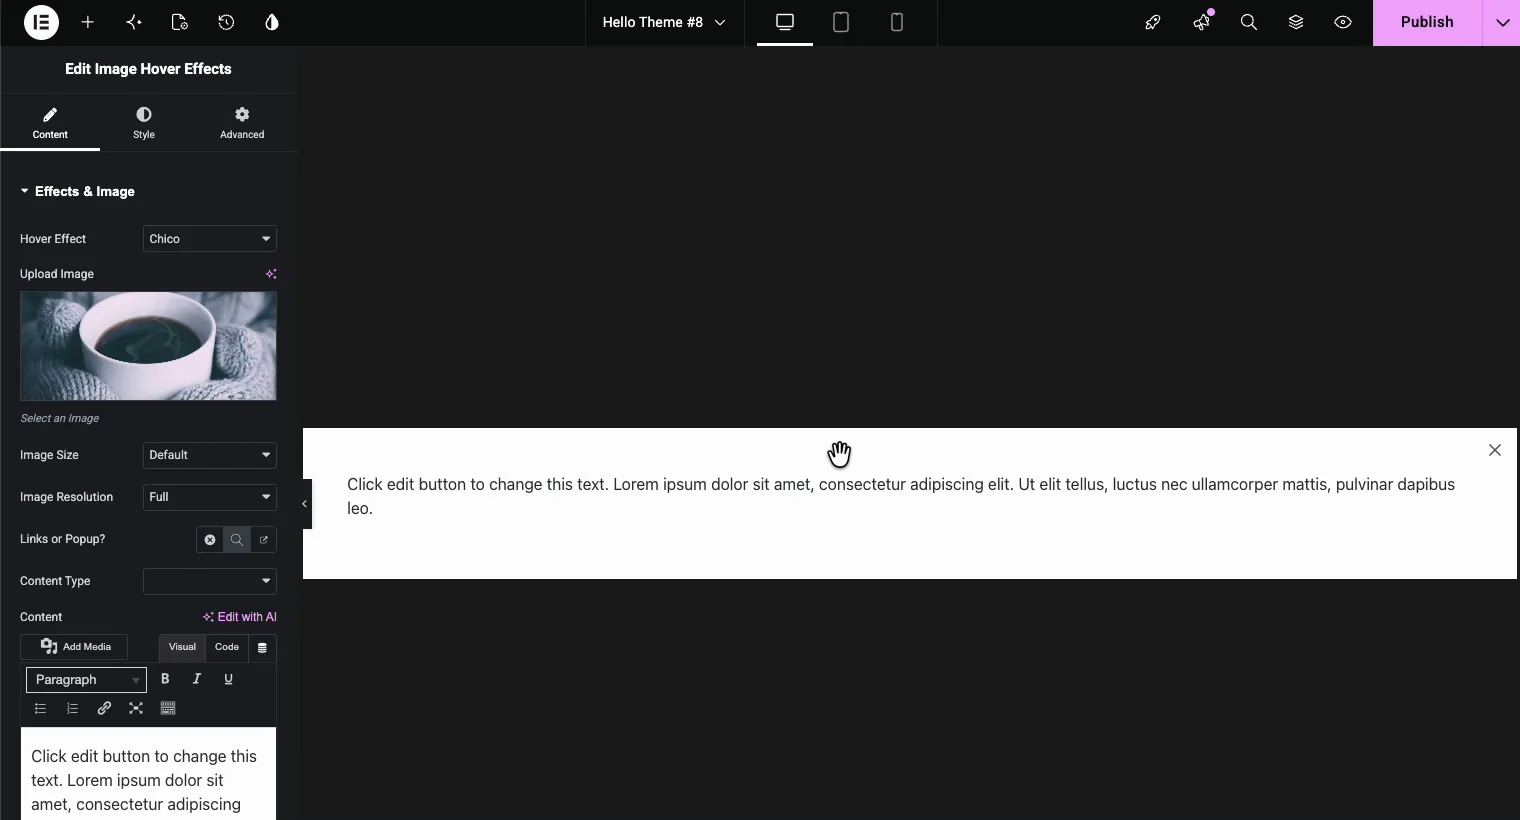Switch to Mobile preview mode
Viewport: 1520px width, 820px height.
(x=897, y=22)
